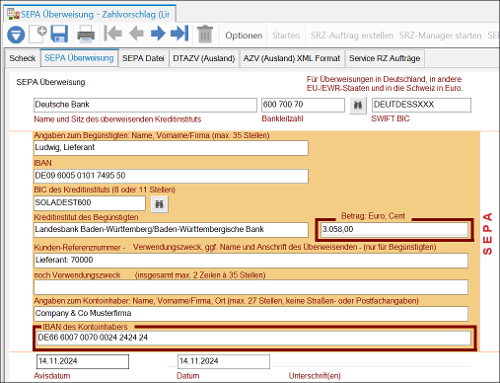Switch to Service RZ Aufträge tab
Image resolution: width=500 pixels, height=383 pixels.
[384, 58]
